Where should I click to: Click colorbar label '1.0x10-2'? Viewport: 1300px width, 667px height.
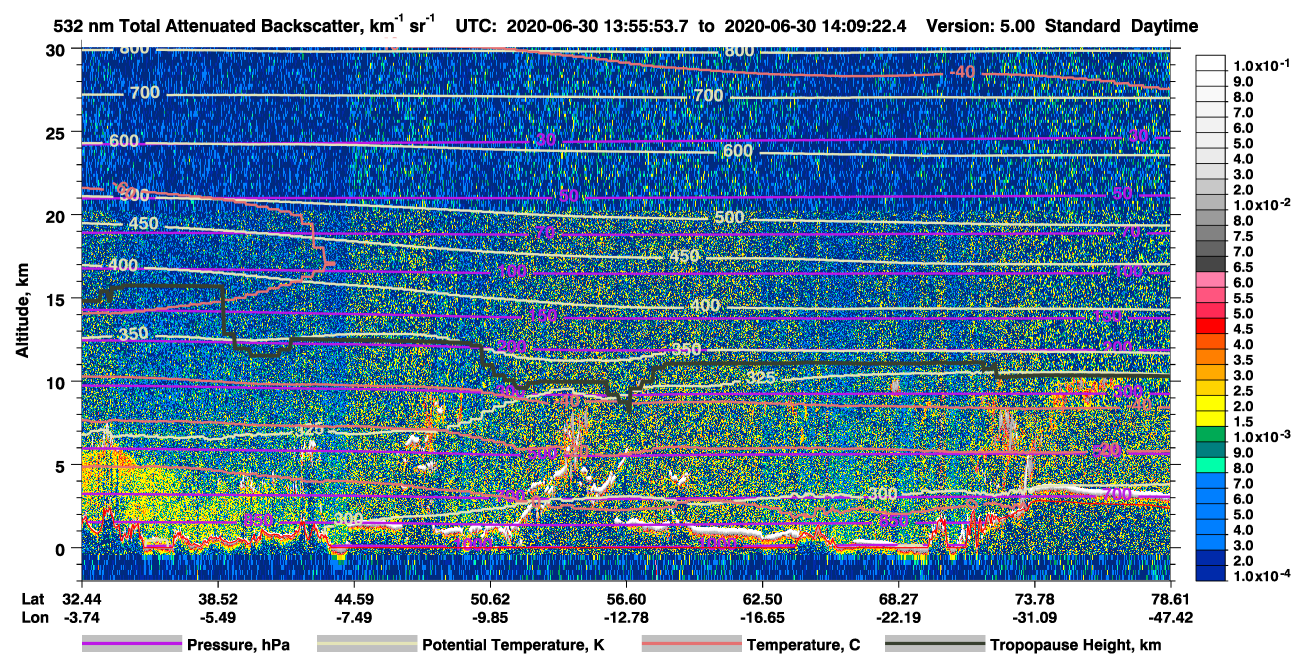click(x=1260, y=205)
